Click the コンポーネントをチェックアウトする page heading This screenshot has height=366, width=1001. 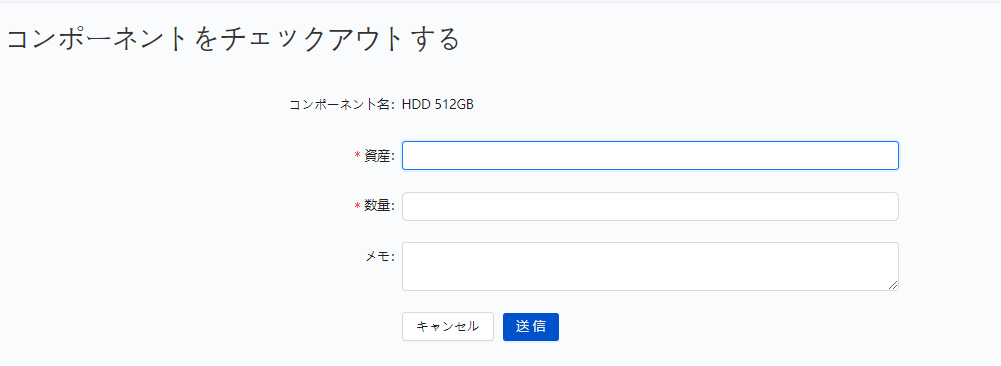[x=233, y=39]
